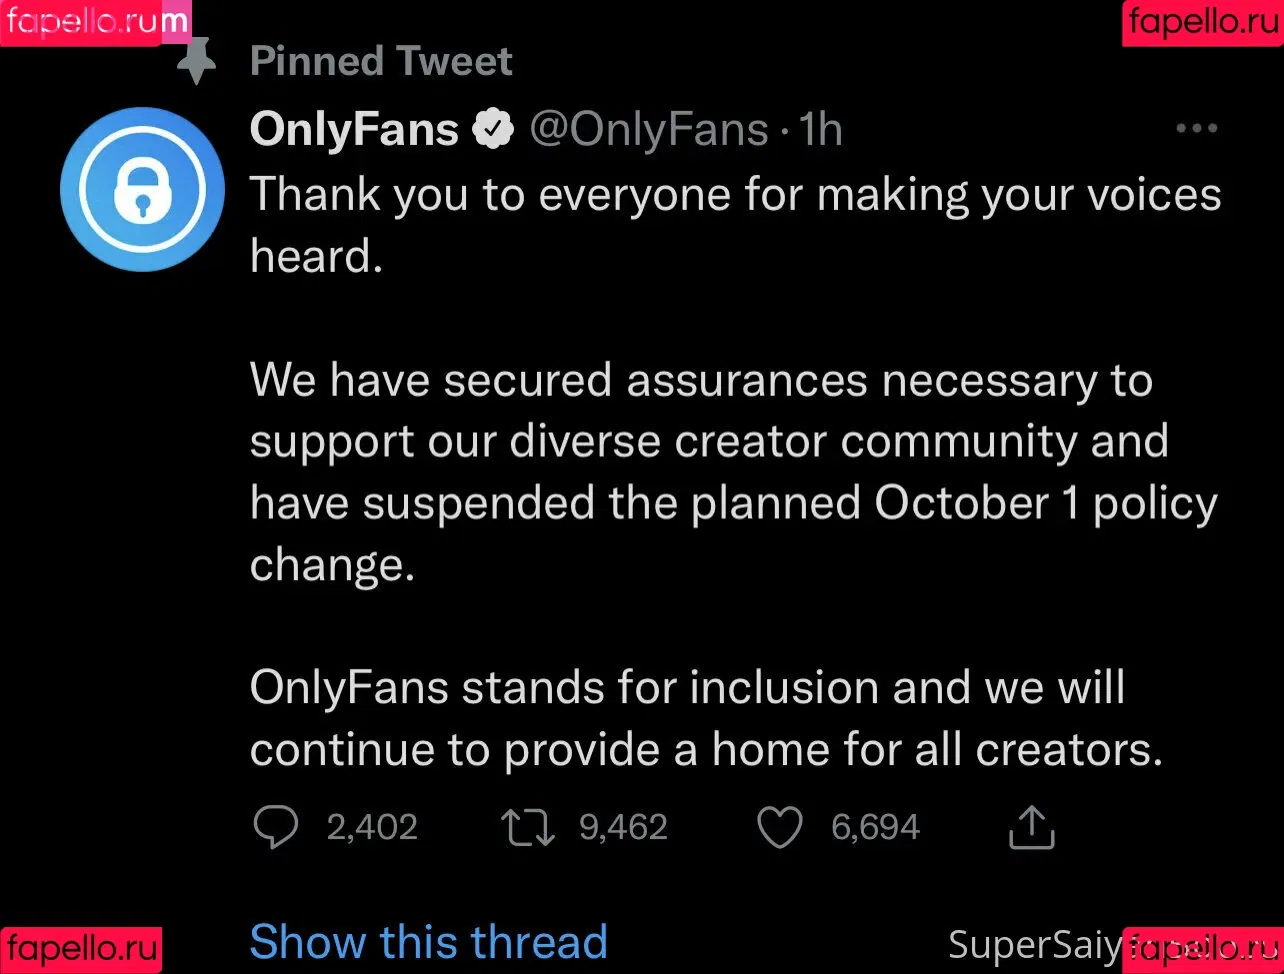This screenshot has width=1284, height=974.
Task: Open the OnlyFans profile avatar
Action: pyautogui.click(x=142, y=189)
